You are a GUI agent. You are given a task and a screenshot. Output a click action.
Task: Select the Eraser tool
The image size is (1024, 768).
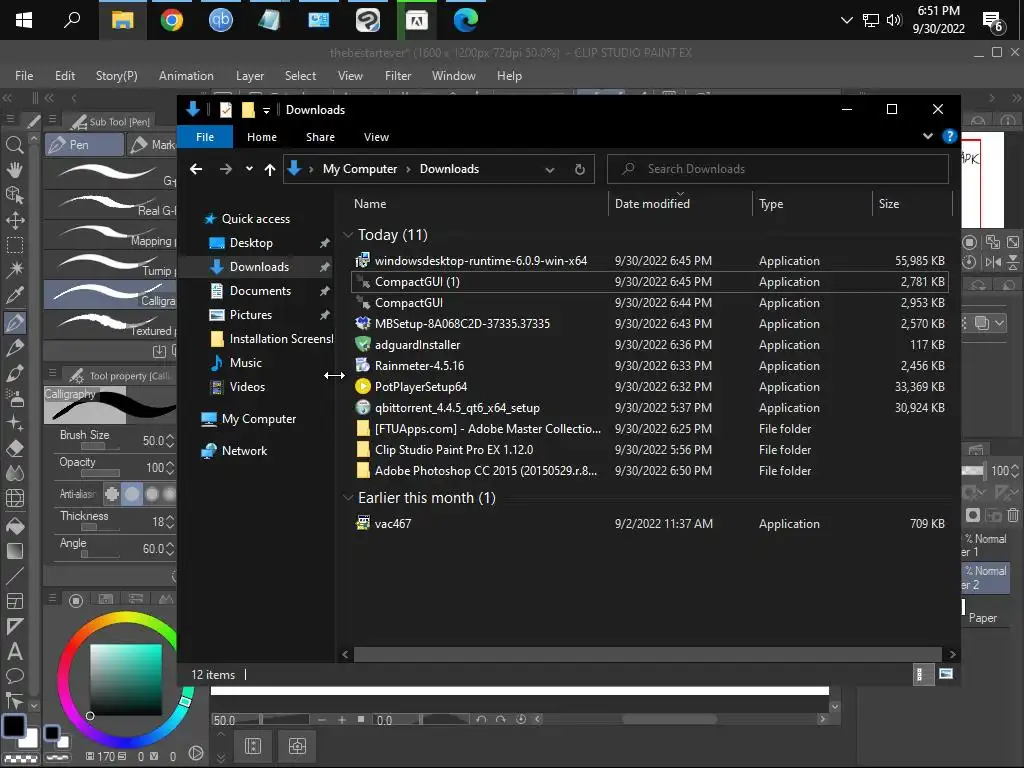point(14,449)
